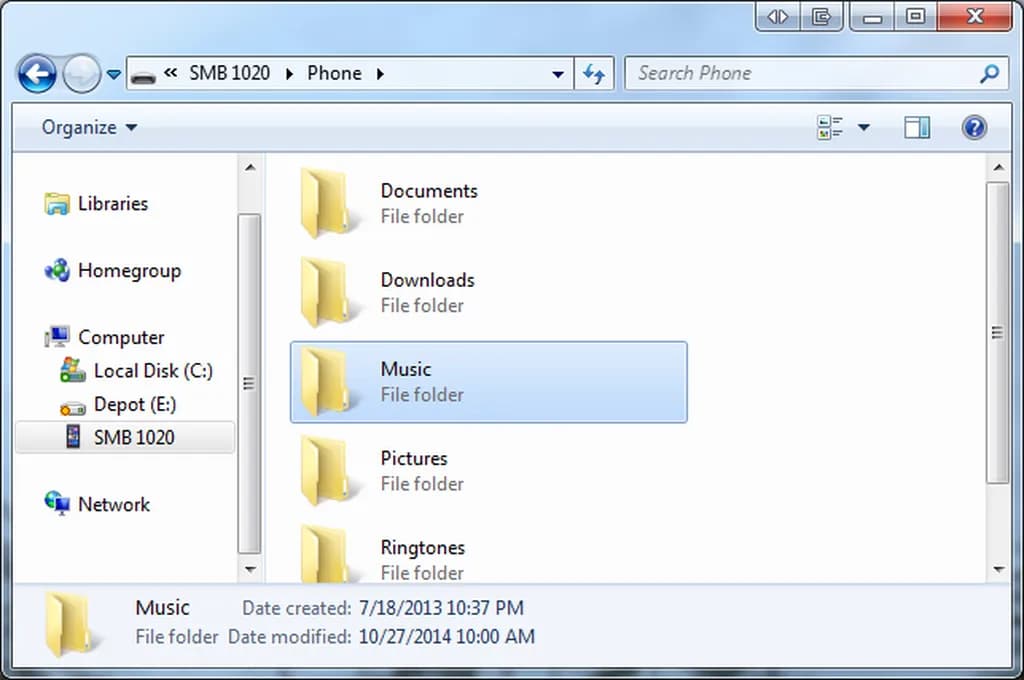This screenshot has height=680, width=1024.
Task: Select Network in the navigation pane
Action: (113, 504)
